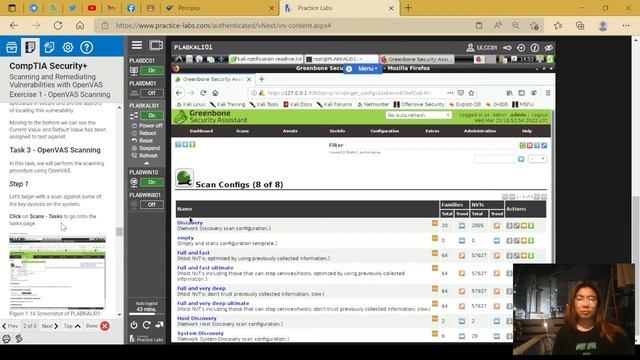The height and width of the screenshot is (360, 640).
Task: Click the import scan config green icon
Action: coord(193,144)
